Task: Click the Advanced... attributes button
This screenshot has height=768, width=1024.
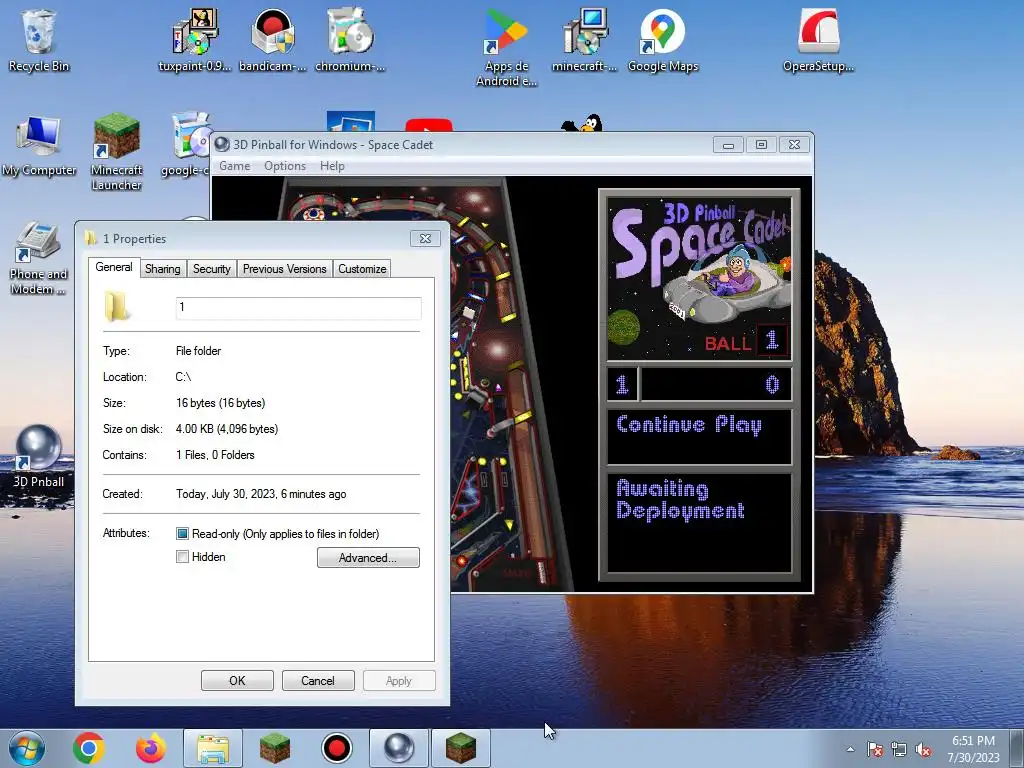Action: [368, 558]
